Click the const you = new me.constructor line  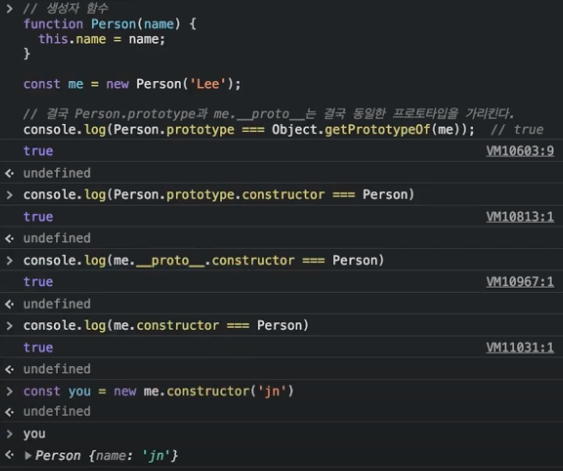click(158, 391)
